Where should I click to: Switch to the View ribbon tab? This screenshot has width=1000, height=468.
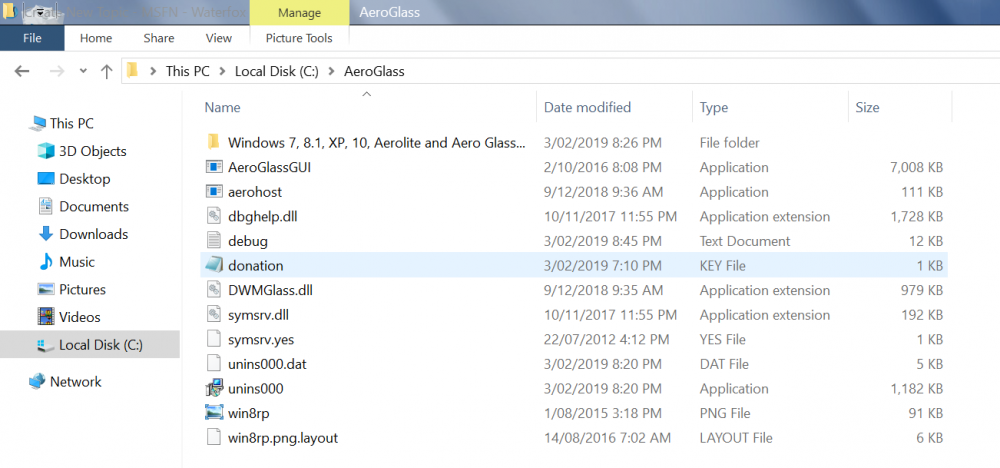[218, 38]
